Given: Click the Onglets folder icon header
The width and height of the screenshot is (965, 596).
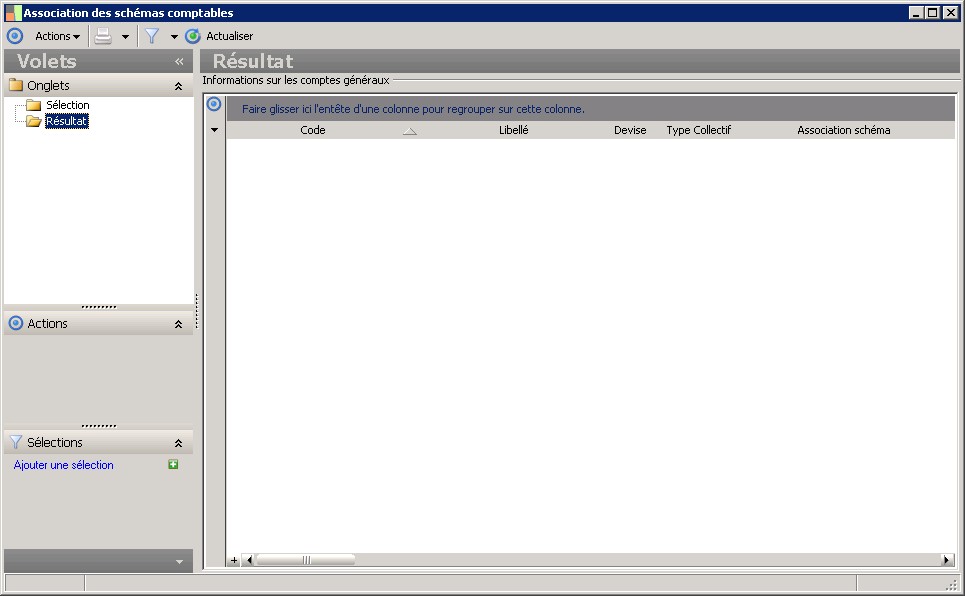Looking at the screenshot, I should [x=16, y=85].
